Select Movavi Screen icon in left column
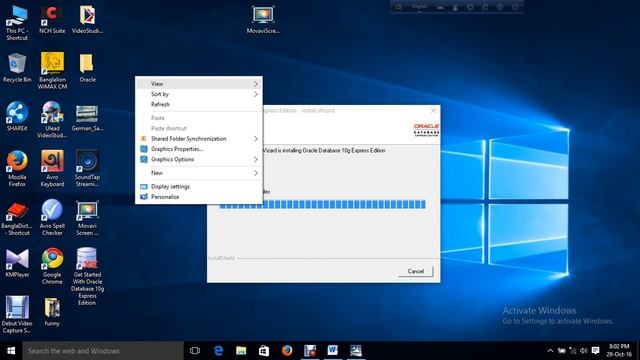640x360 pixels. click(87, 218)
